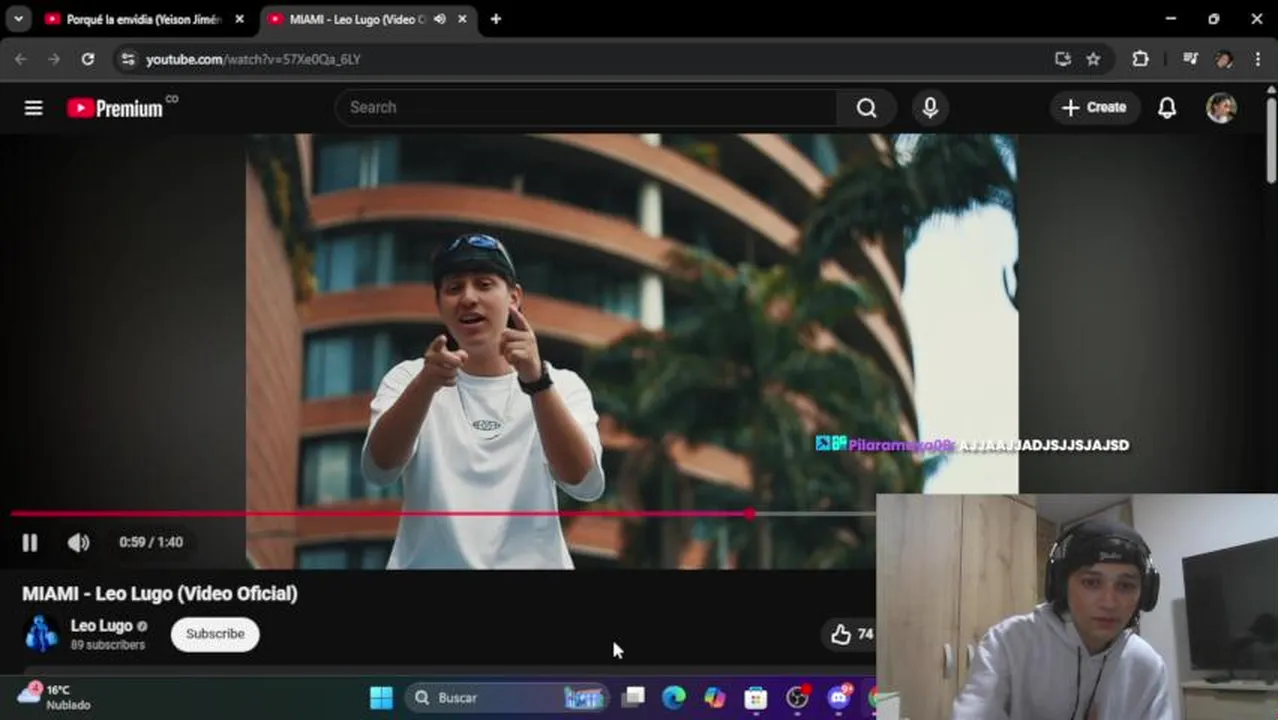Open YouTube notifications bell
The height and width of the screenshot is (720, 1278).
(x=1167, y=108)
